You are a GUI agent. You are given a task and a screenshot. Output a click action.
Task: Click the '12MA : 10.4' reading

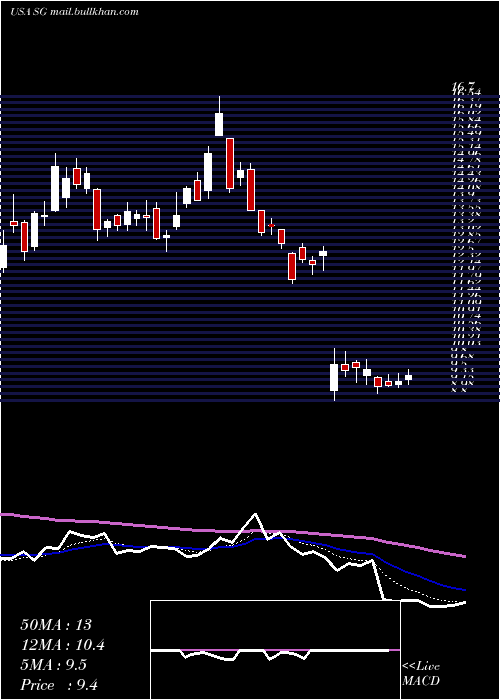tap(63, 645)
